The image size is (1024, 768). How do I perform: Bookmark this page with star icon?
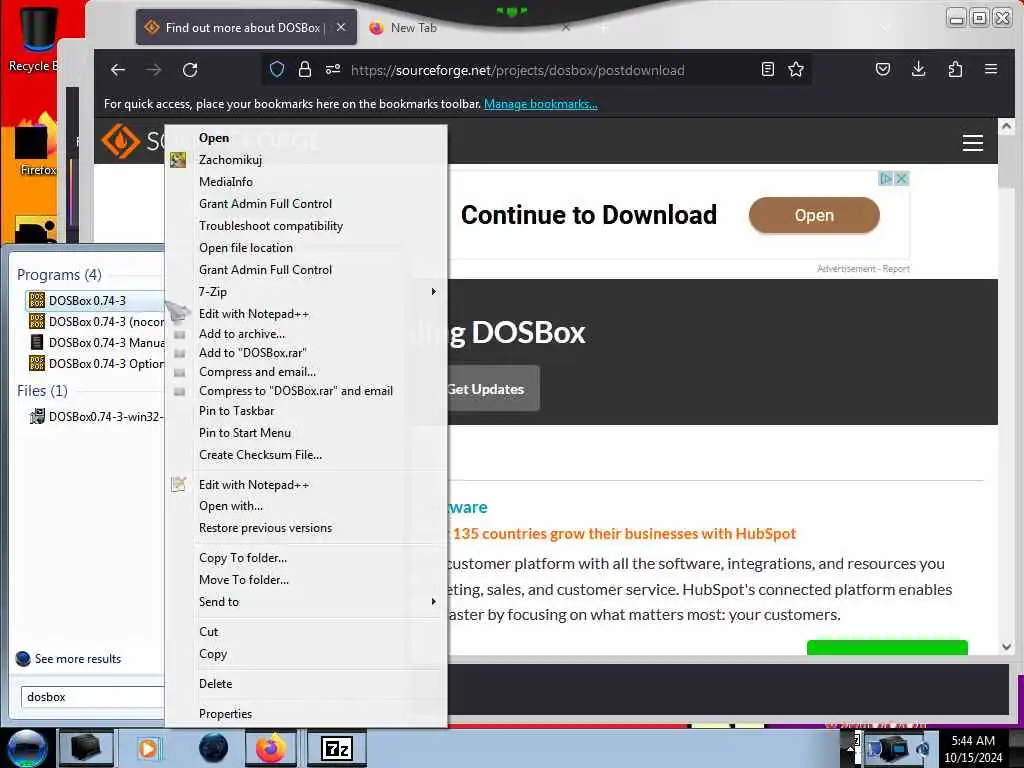tap(795, 69)
